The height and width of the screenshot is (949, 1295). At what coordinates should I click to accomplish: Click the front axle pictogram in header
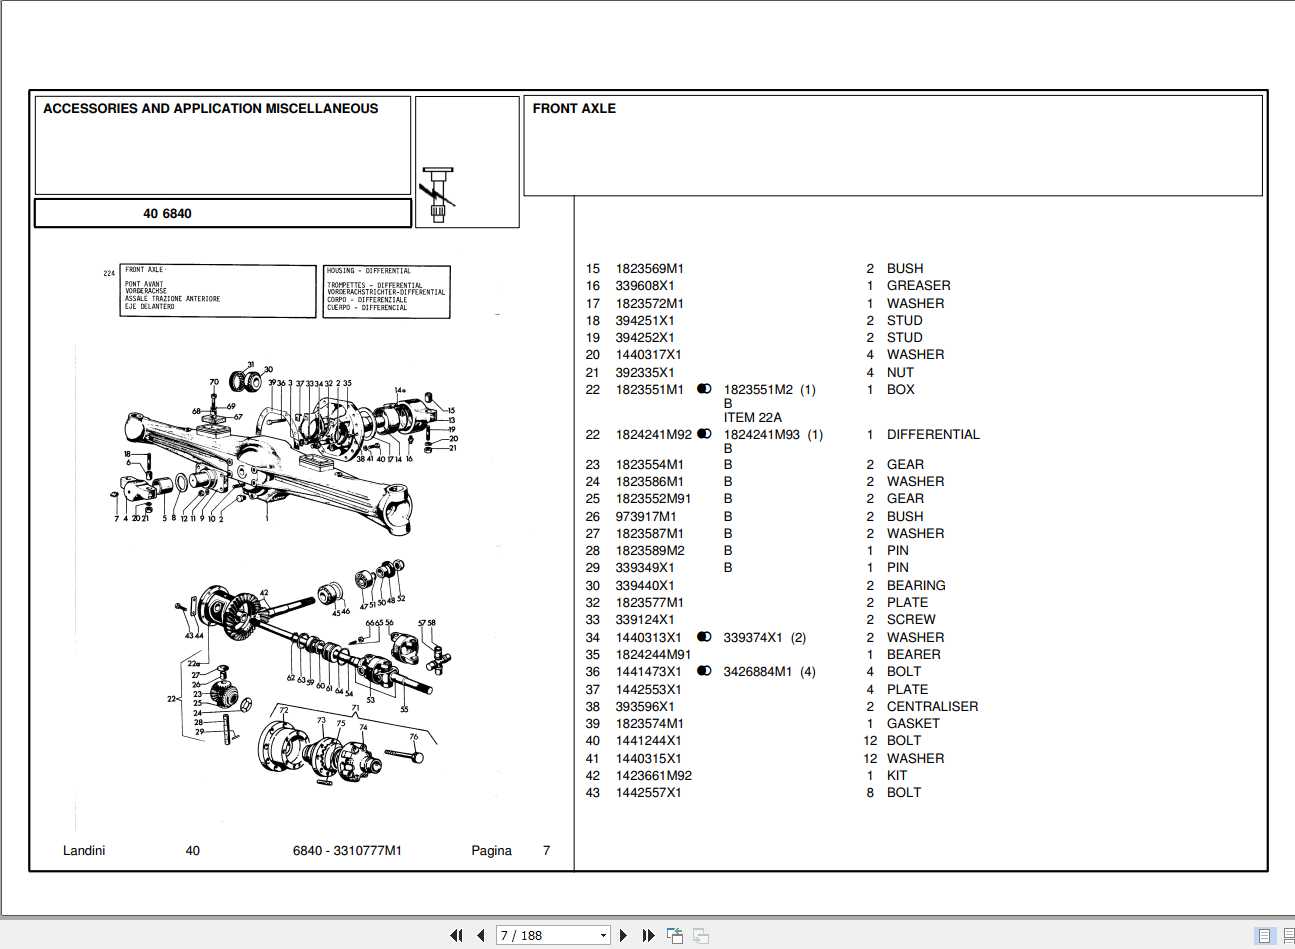438,193
